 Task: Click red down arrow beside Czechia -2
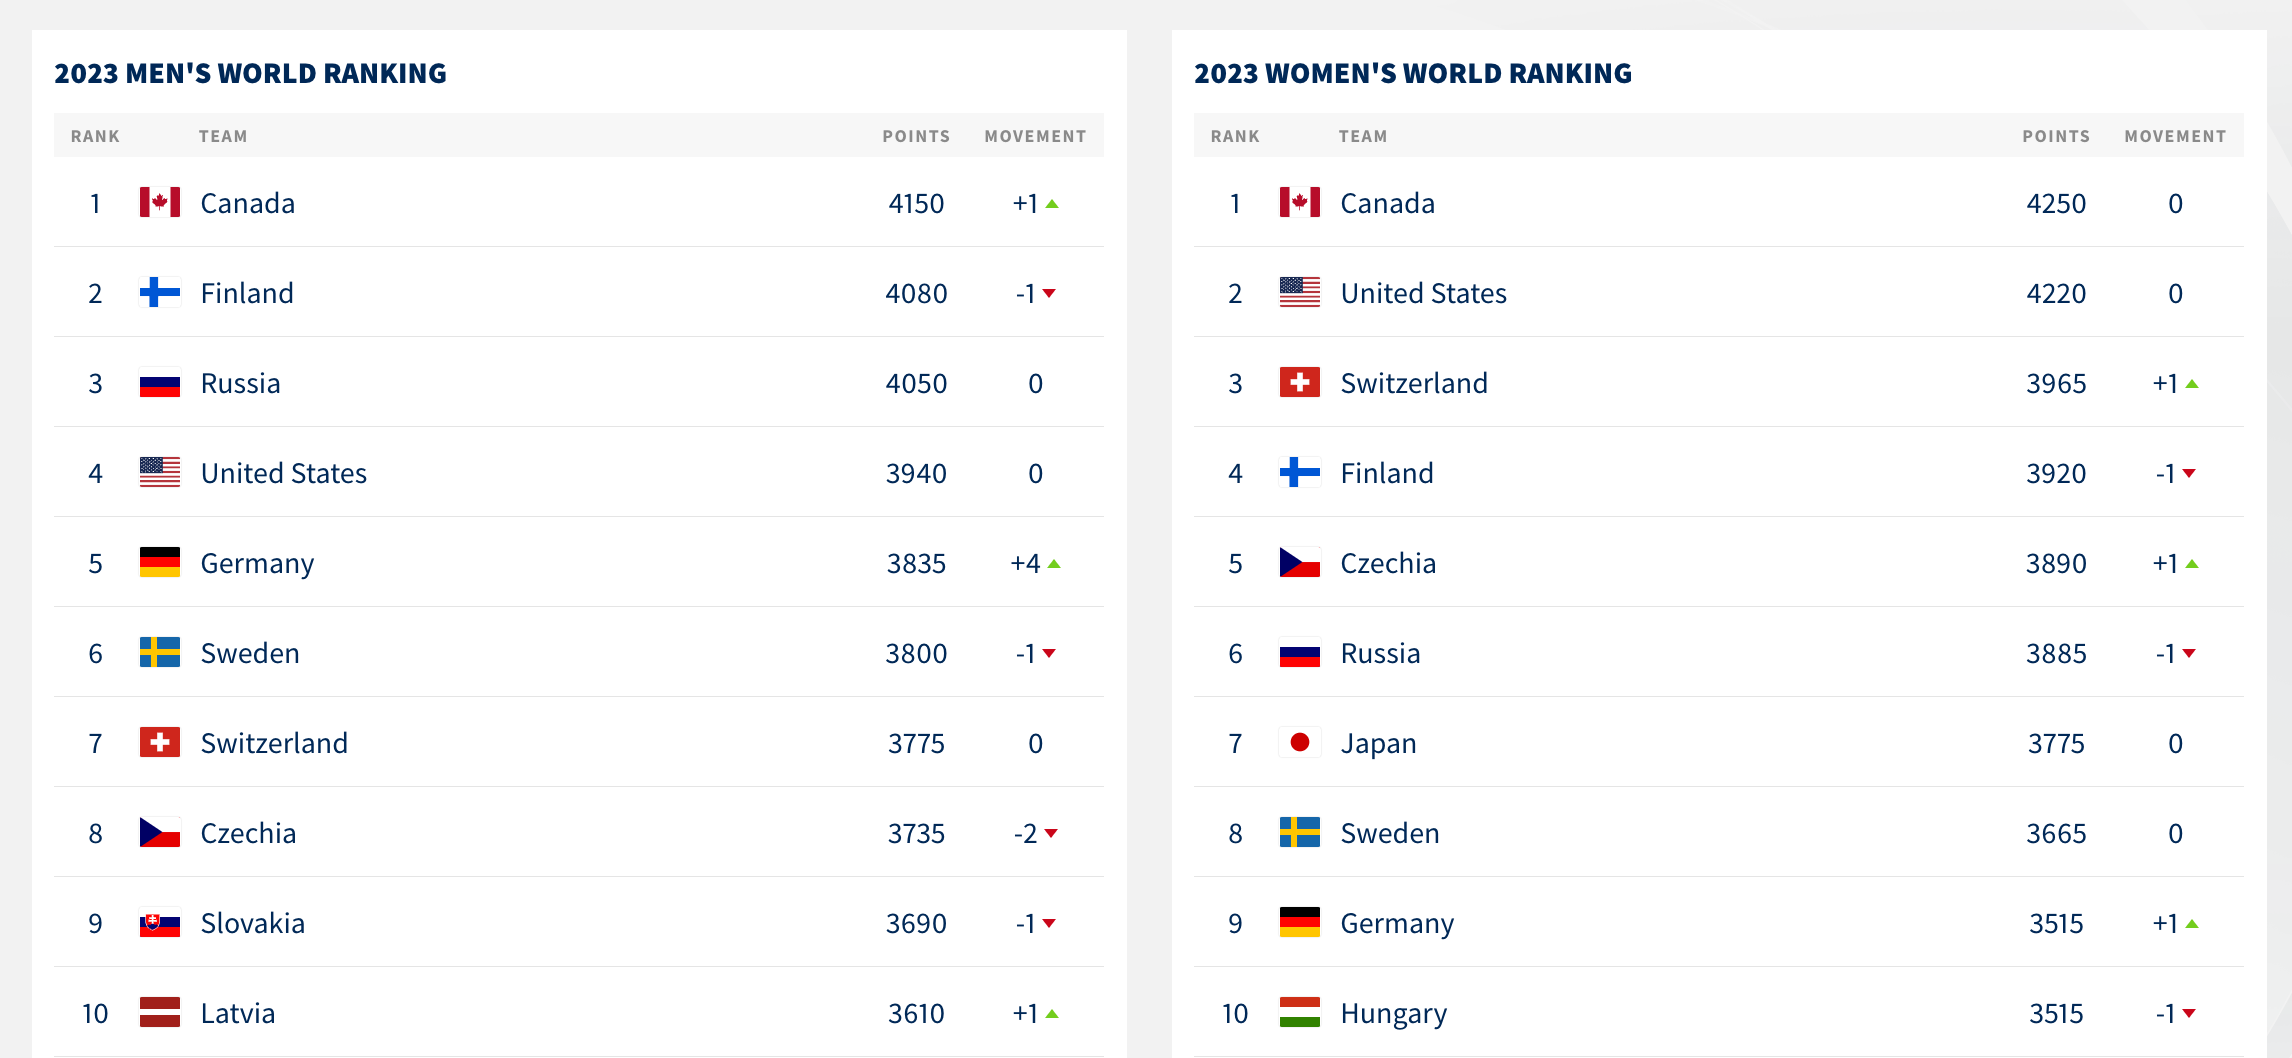coord(1051,833)
